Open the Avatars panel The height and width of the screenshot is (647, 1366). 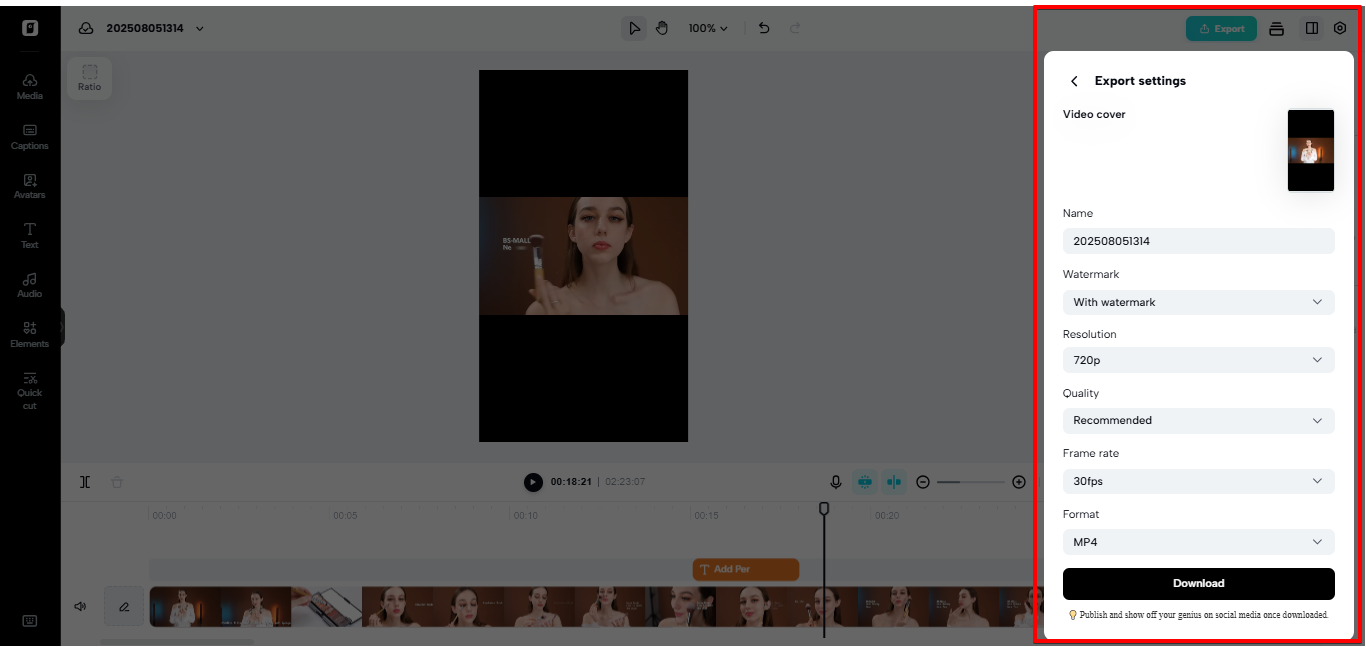(x=29, y=186)
